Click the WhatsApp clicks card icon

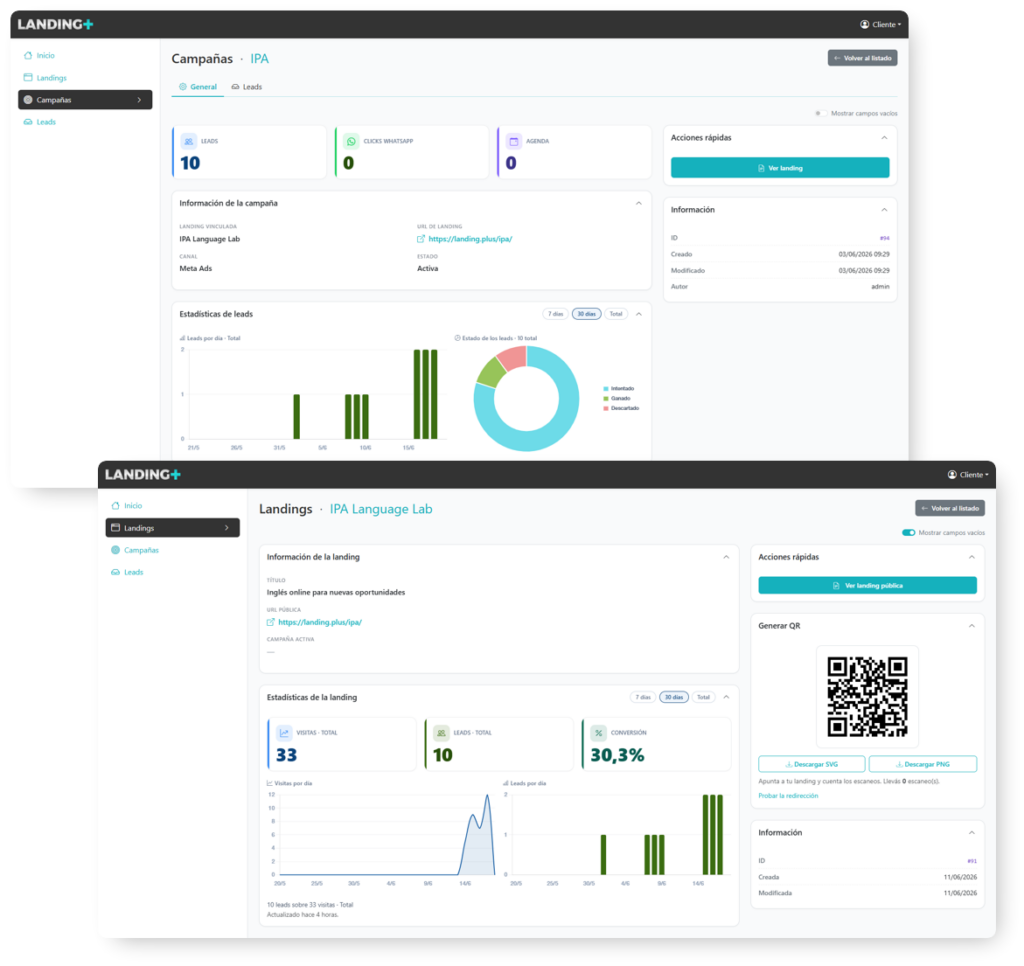[351, 141]
